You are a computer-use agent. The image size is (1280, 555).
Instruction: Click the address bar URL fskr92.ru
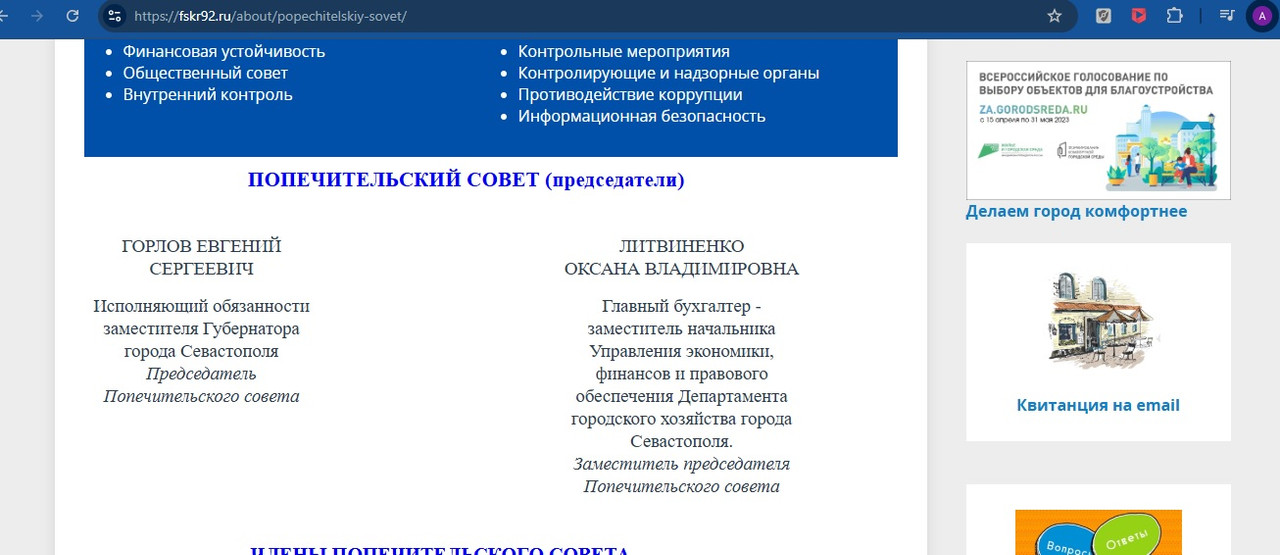point(270,16)
